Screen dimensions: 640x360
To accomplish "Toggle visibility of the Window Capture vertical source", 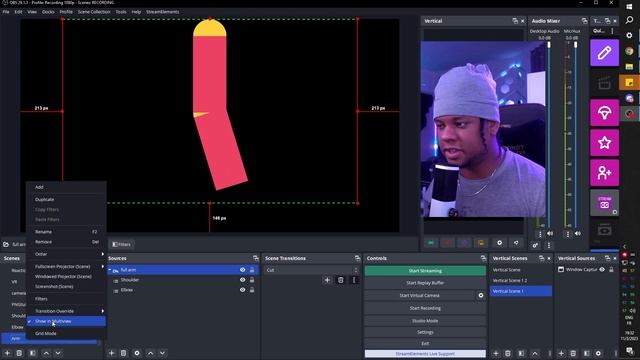I will click(x=602, y=269).
